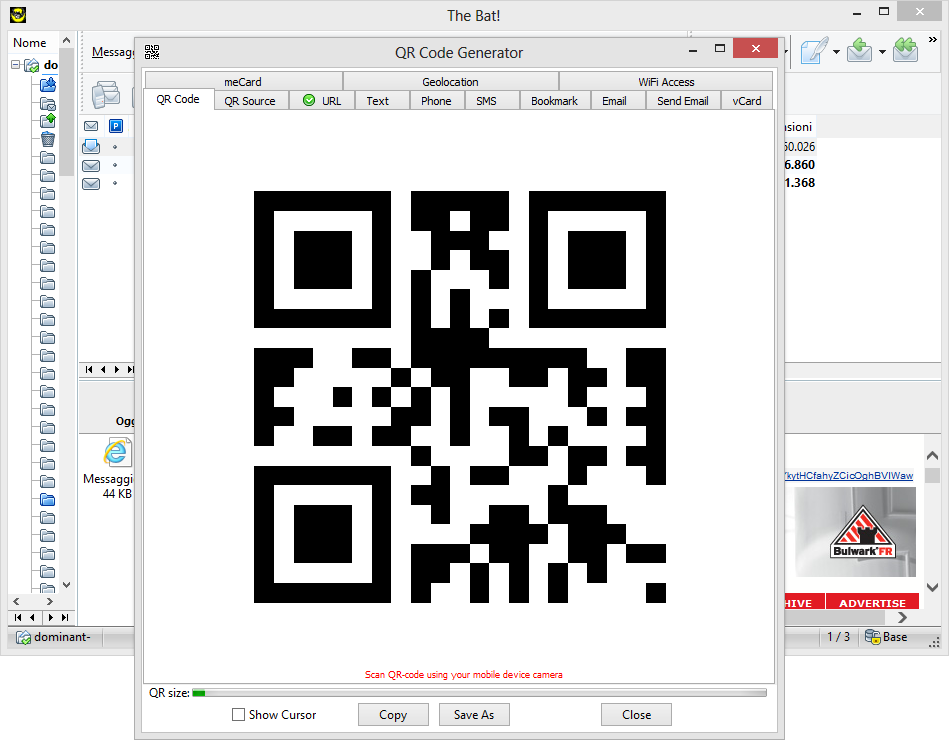Screen dimensions: 949x740
Task: Go to first tab in folder panel
Action: pos(18,618)
